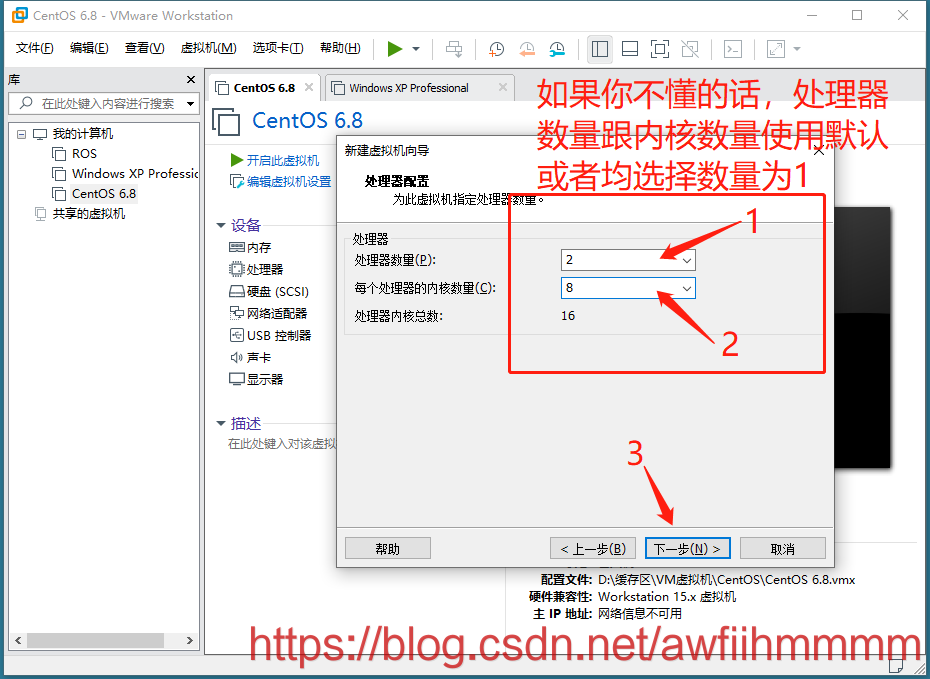Screen dimensions: 930x679
Task: Close the Windows XP Professional tab
Action: tap(503, 87)
